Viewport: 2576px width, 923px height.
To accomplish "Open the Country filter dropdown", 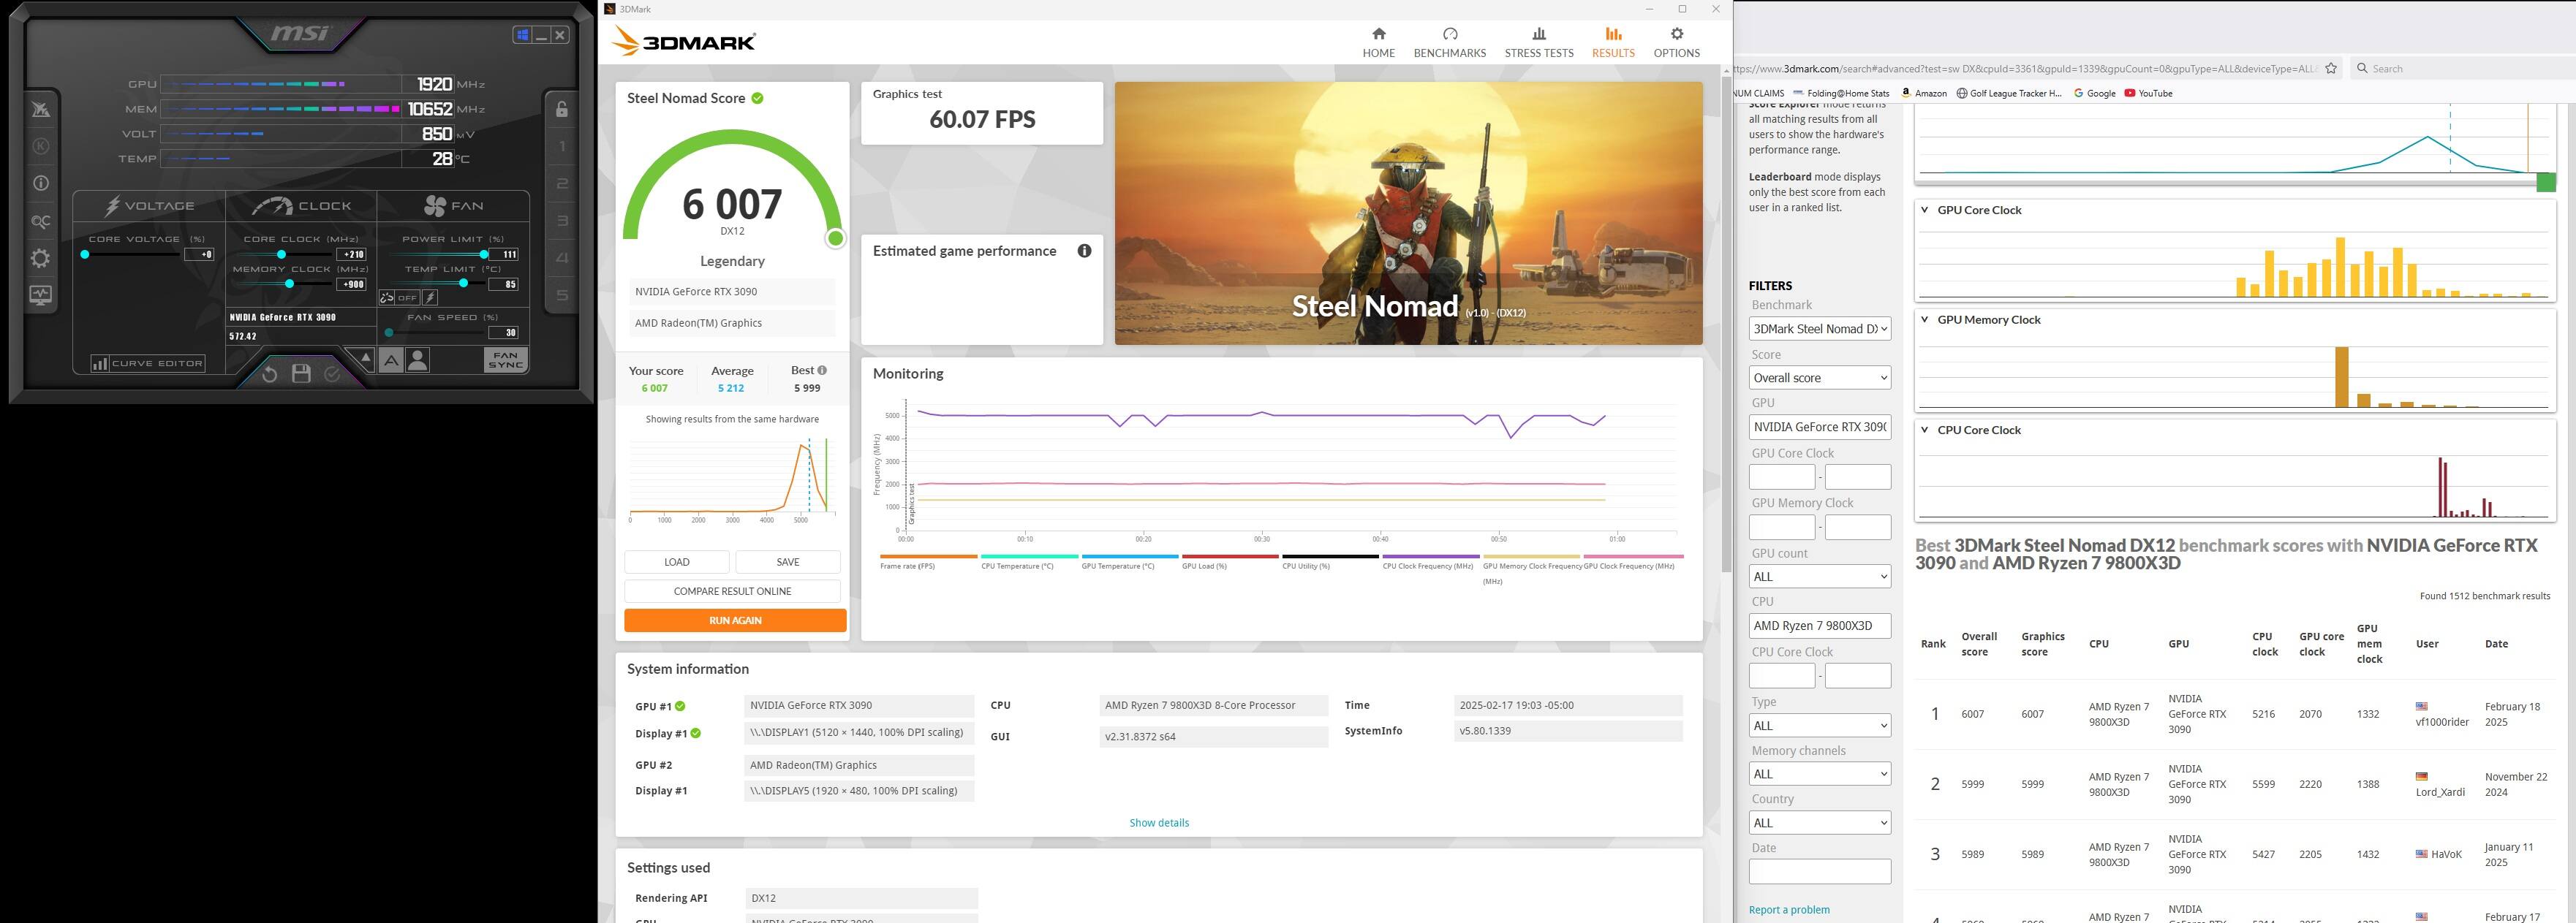I will click(x=1819, y=823).
